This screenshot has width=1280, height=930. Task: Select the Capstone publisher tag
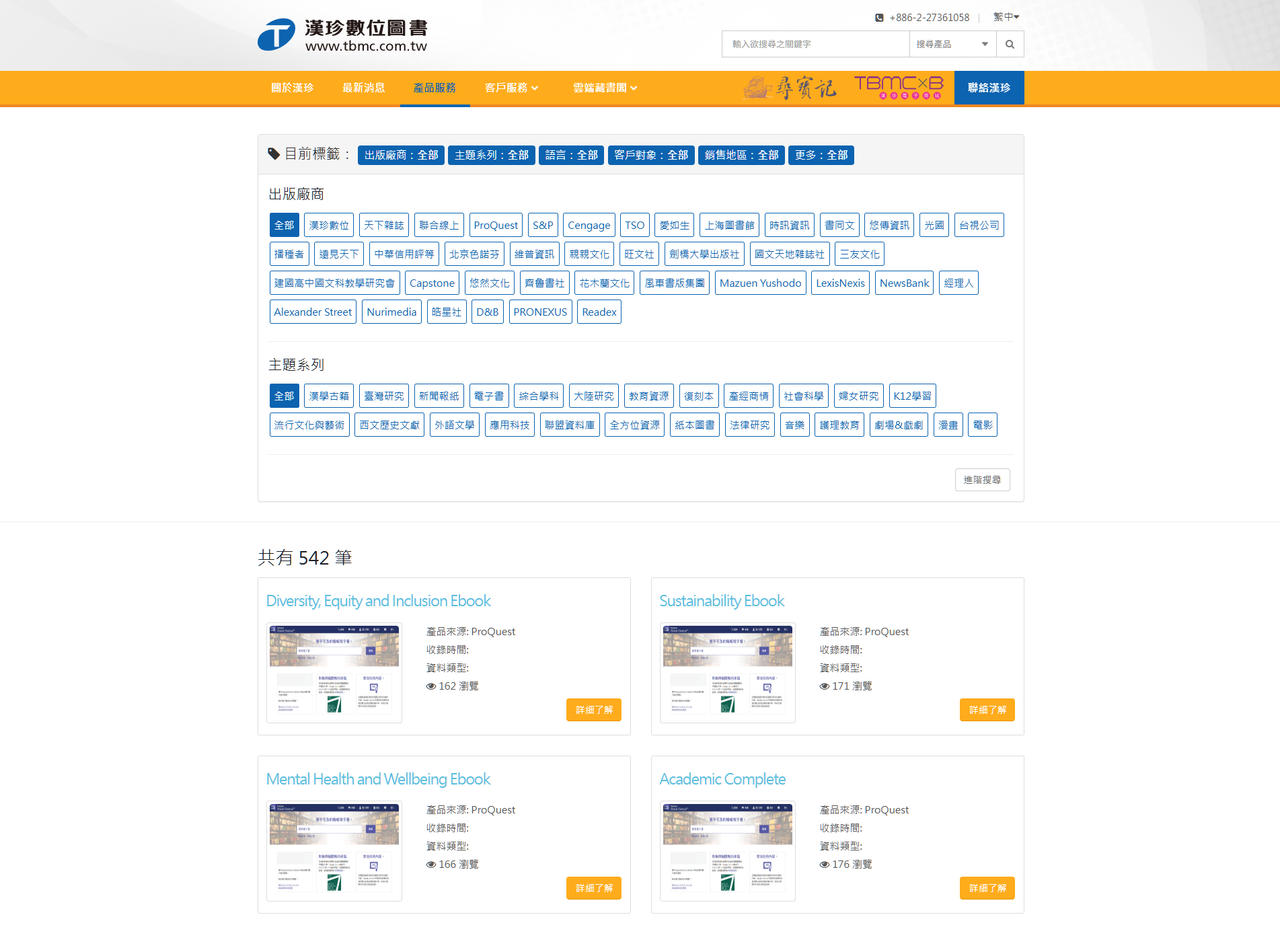432,283
